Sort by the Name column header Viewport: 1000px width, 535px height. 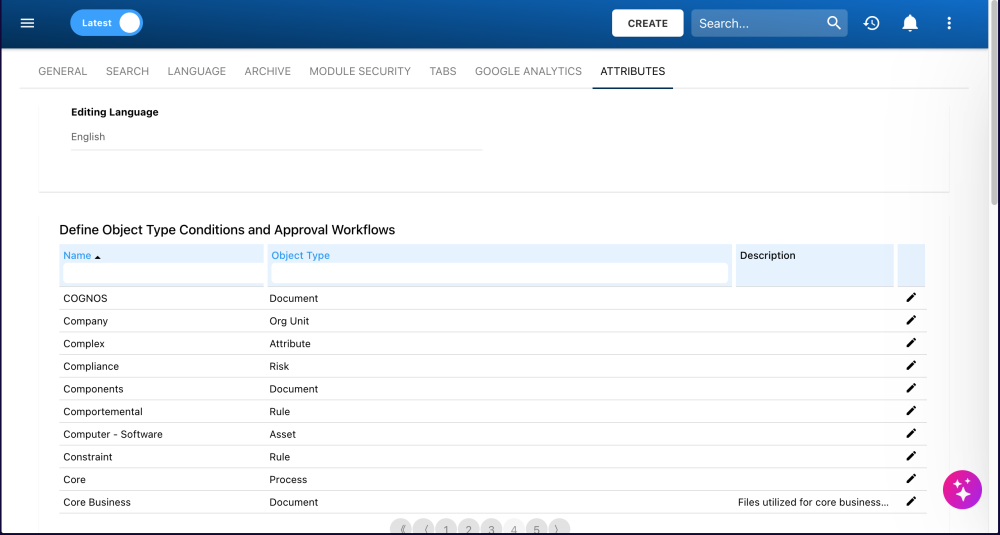point(77,255)
